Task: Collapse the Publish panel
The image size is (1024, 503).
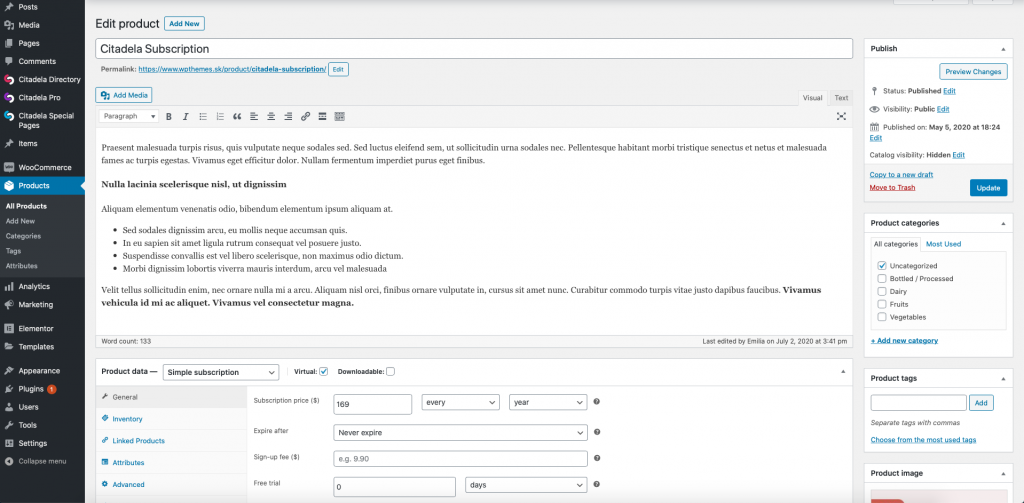Action: click(x=1003, y=49)
